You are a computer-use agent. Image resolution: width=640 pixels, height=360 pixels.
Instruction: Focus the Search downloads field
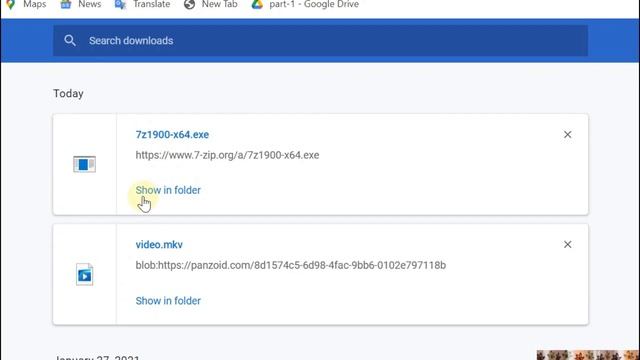pos(320,40)
